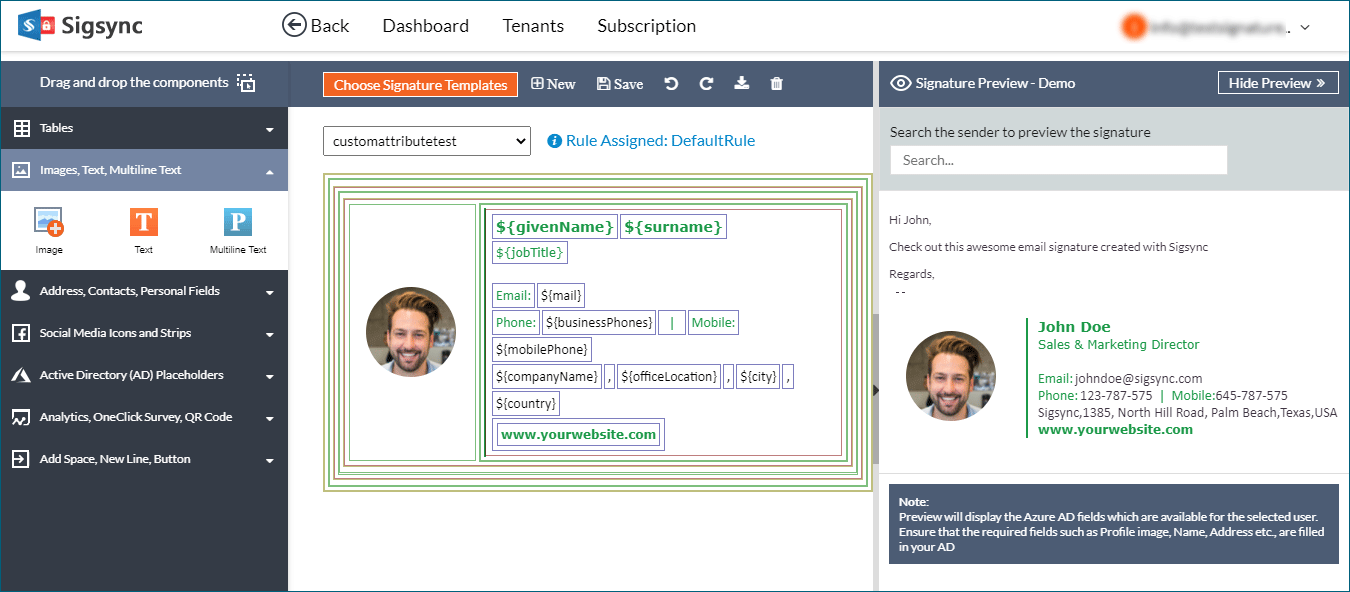Image resolution: width=1350 pixels, height=592 pixels.
Task: Click the Active Directory Azure icon
Action: pos(21,375)
